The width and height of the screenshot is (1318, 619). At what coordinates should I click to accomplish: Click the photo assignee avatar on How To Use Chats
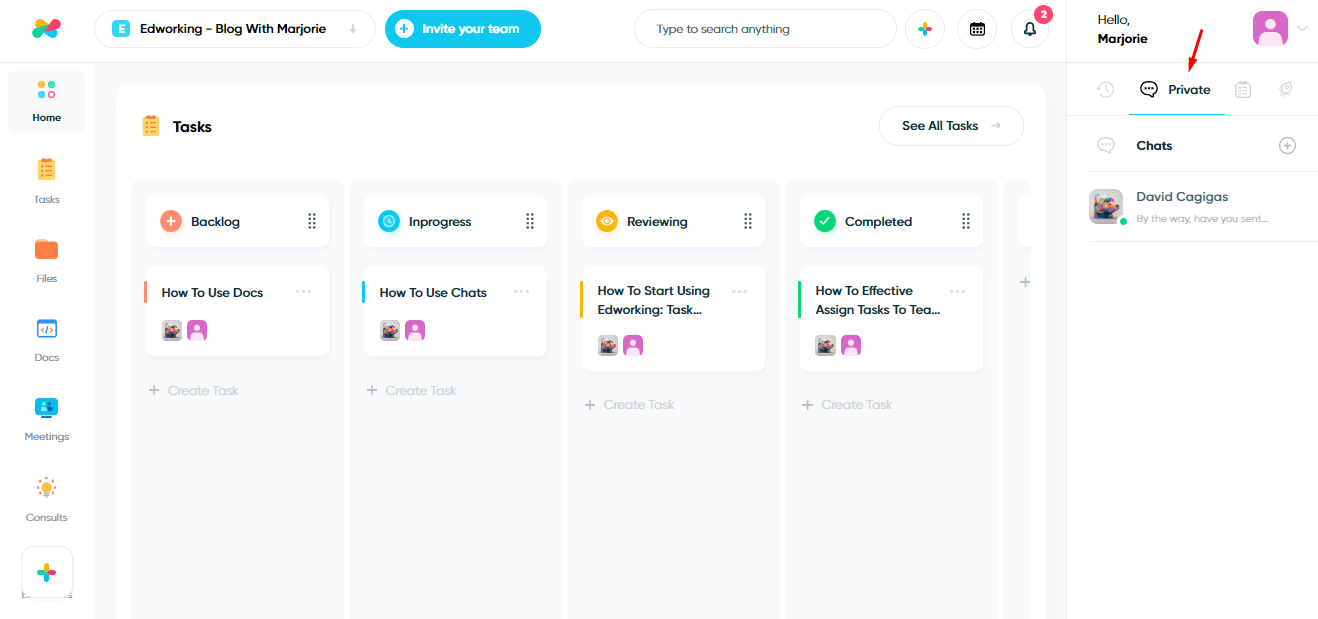click(390, 331)
